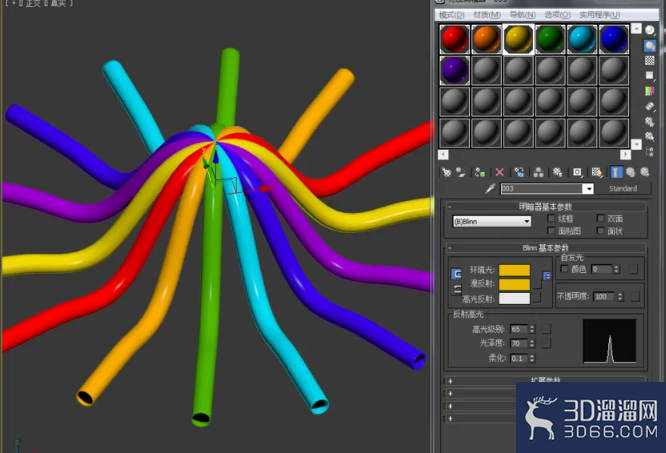The height and width of the screenshot is (453, 666).
Task: Select the orange material sample slot
Action: click(x=486, y=39)
